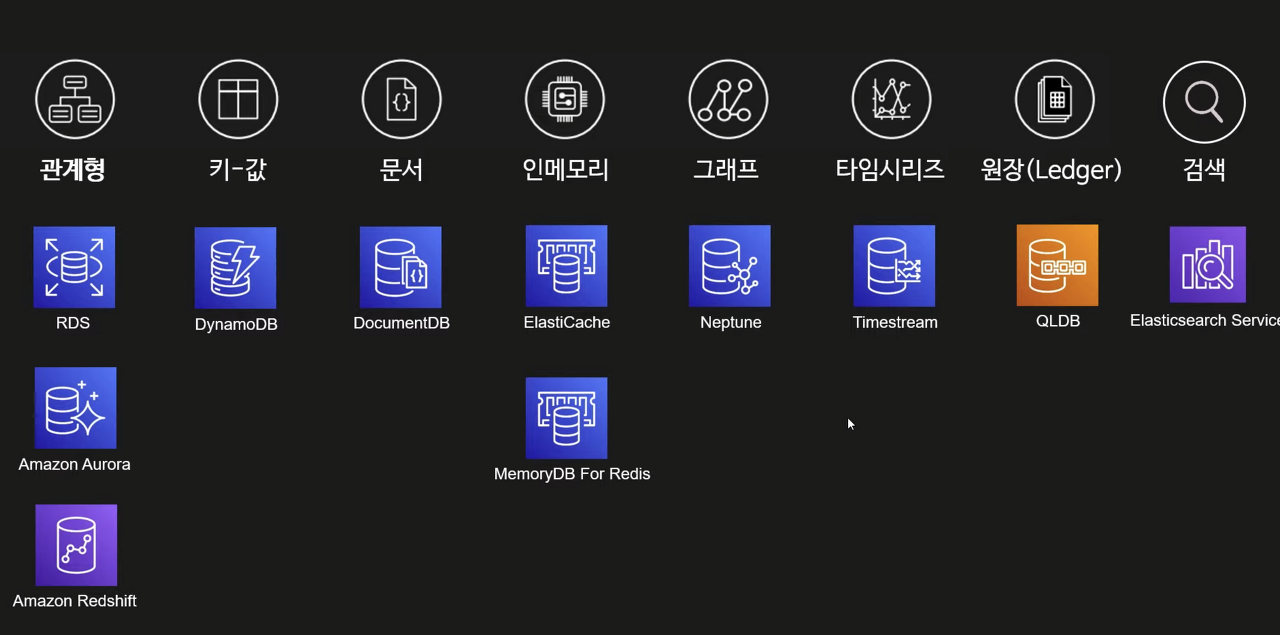
Task: Click the 키-값 heading text
Action: [x=238, y=170]
